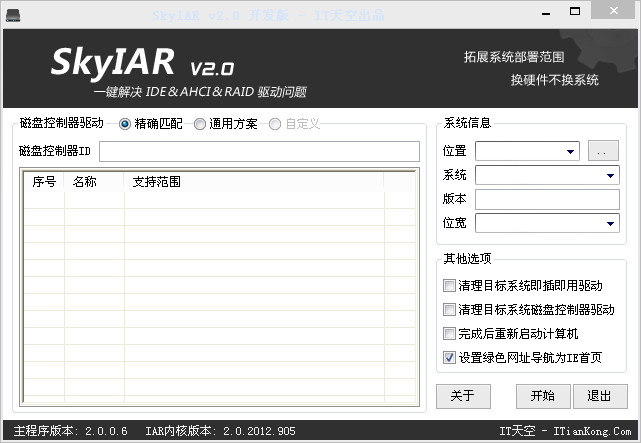Viewport: 641px width, 443px height.
Task: Click the 名称 column header
Action: (94, 182)
